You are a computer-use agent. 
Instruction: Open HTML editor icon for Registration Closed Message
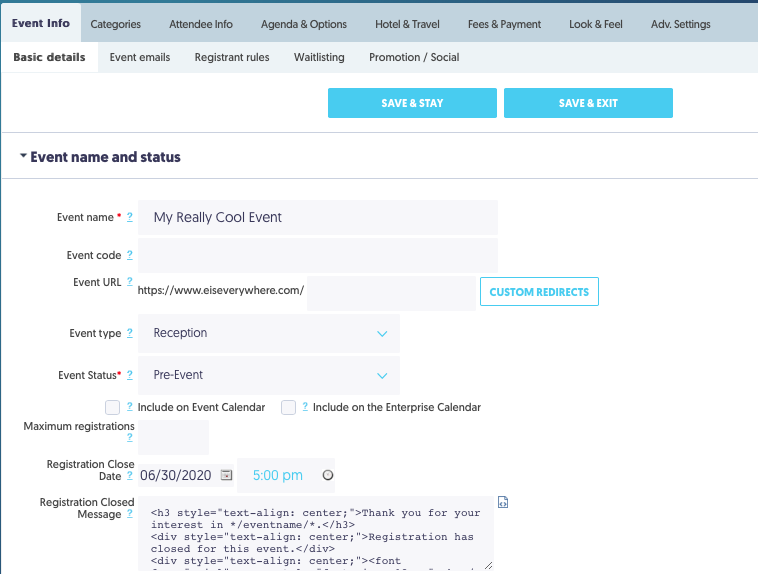503,503
